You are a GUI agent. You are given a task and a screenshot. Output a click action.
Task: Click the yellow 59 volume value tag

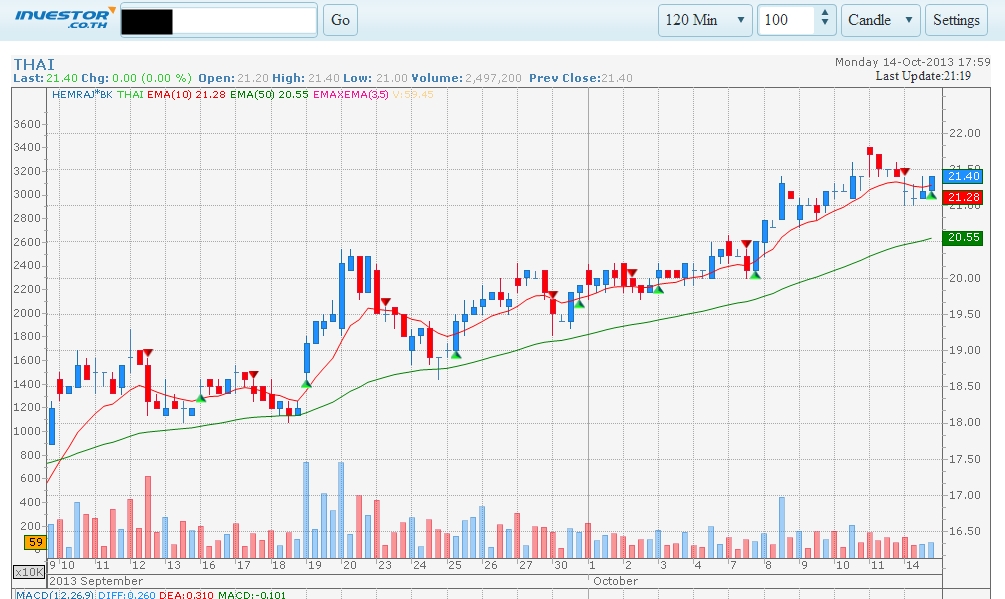coord(36,543)
